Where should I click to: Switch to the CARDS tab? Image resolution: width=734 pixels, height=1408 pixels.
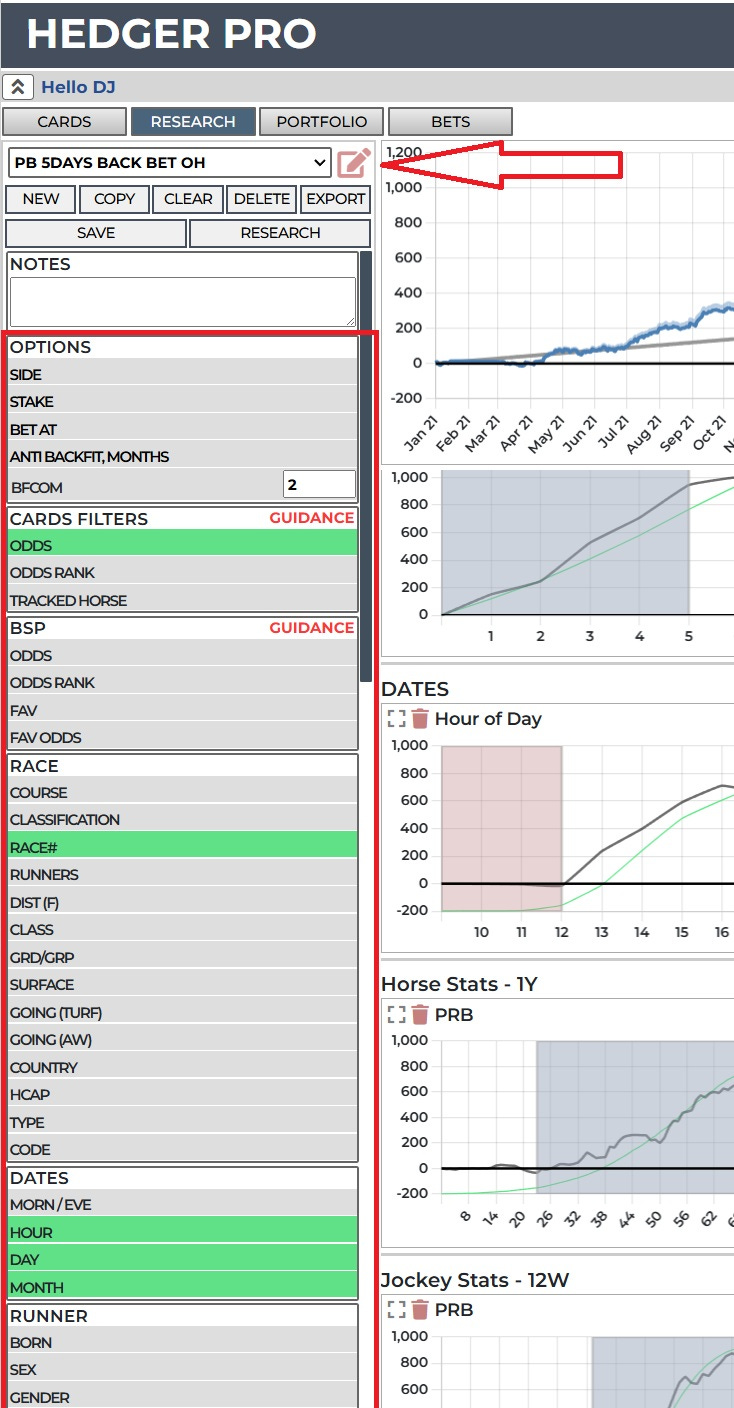coord(65,122)
